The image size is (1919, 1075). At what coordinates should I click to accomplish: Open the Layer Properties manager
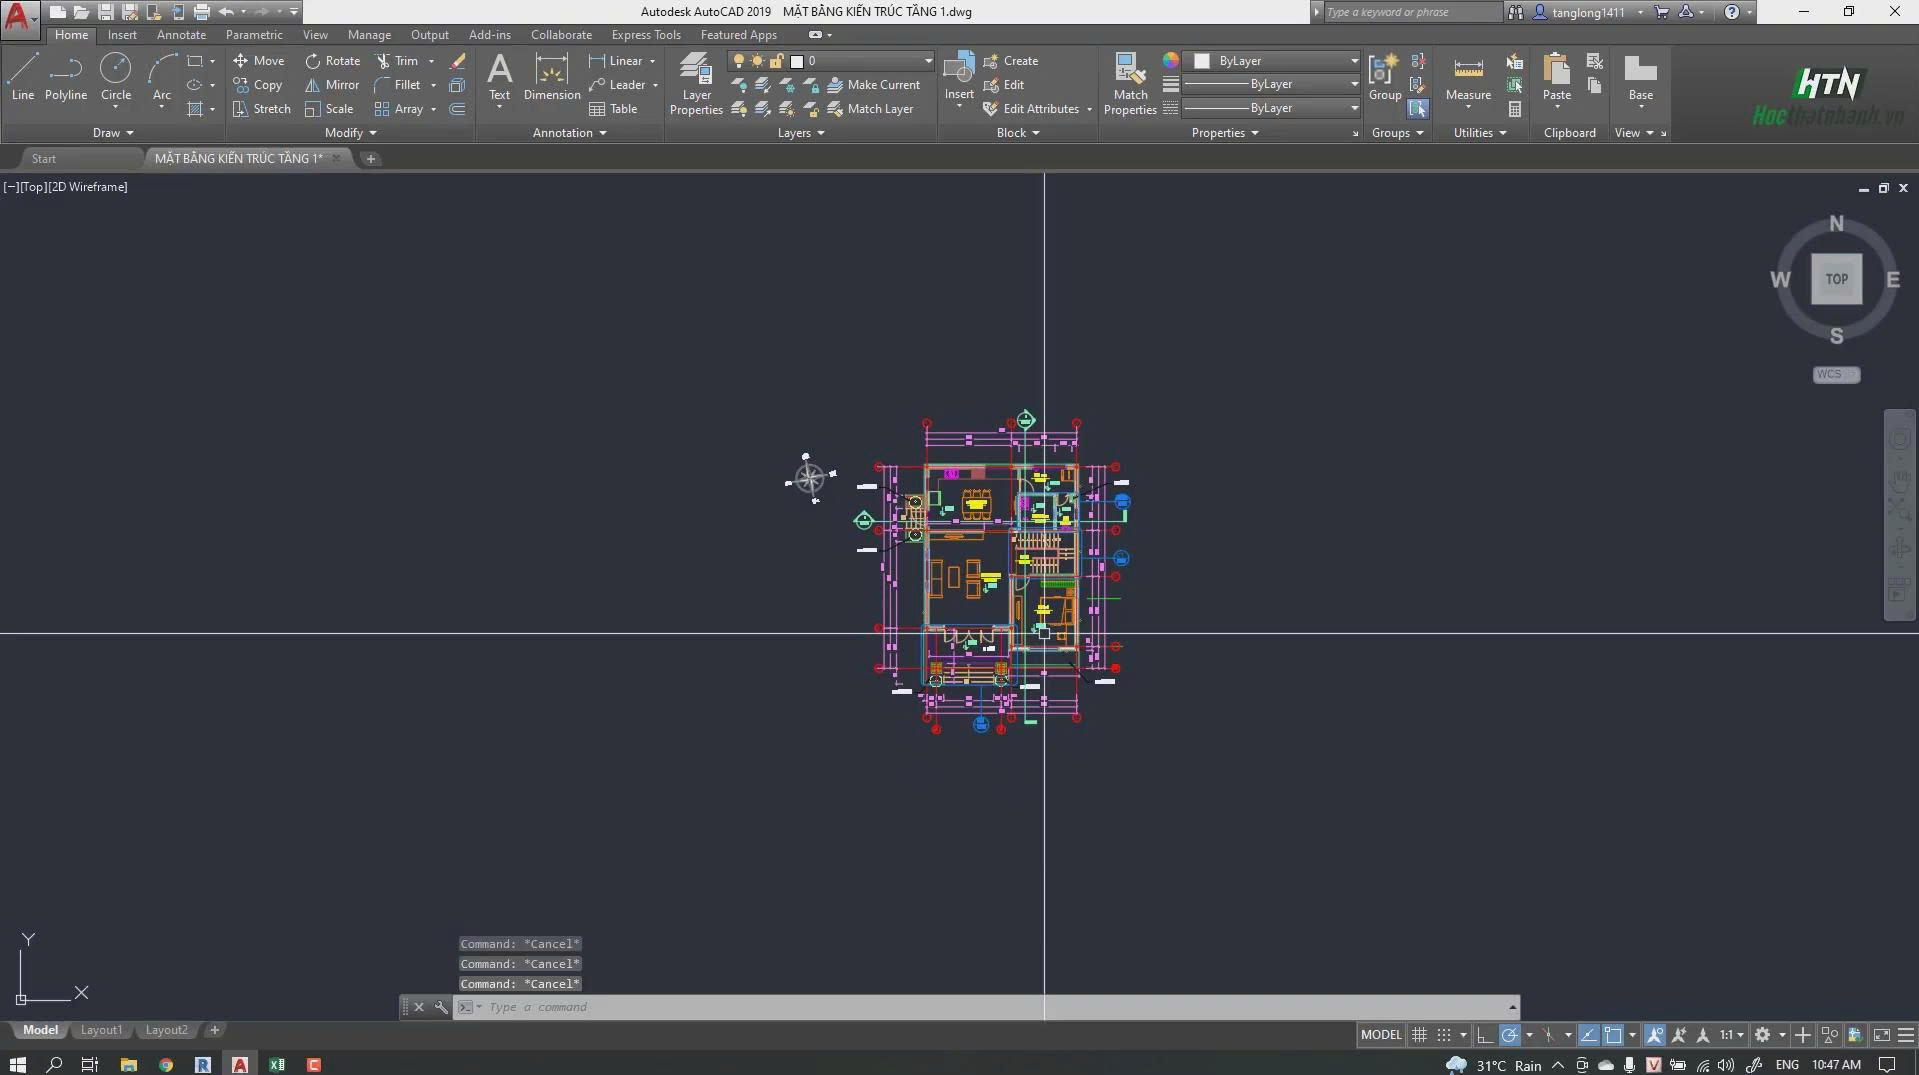695,84
